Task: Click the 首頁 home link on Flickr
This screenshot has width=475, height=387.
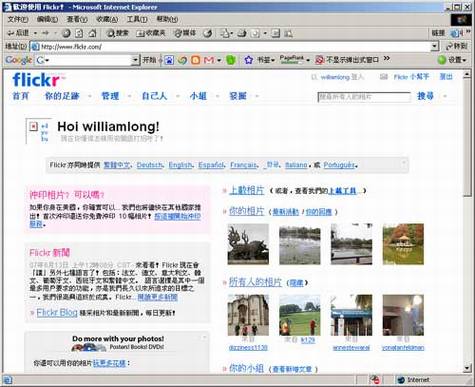Action: pos(21,96)
